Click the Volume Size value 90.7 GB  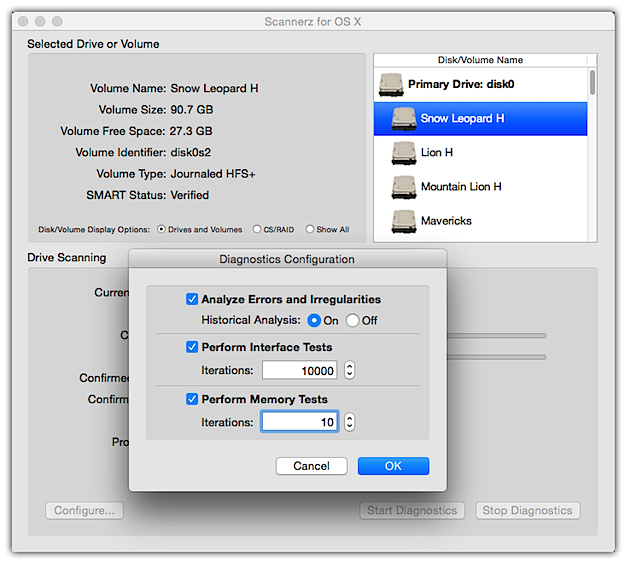point(192,110)
